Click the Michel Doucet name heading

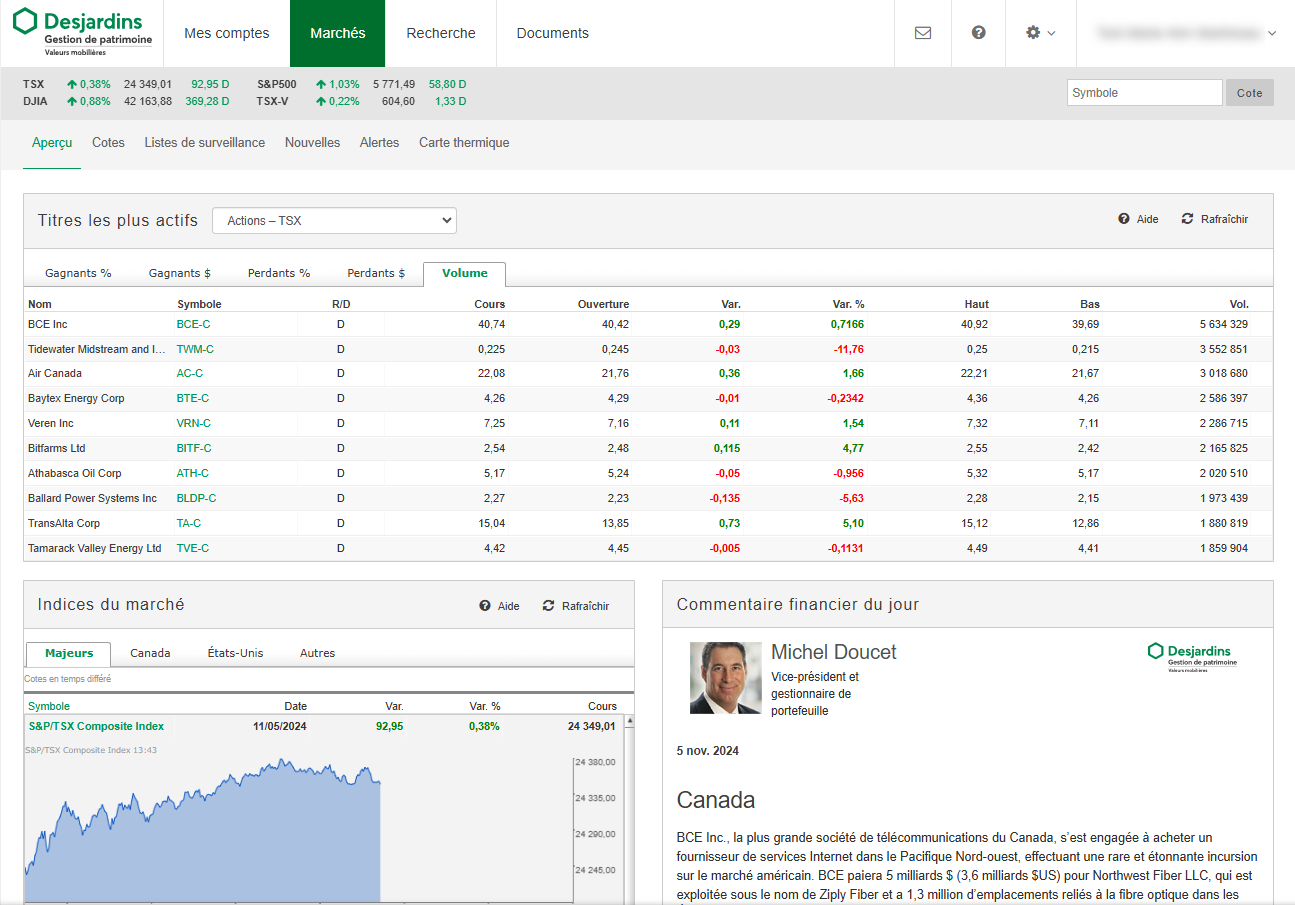[x=834, y=652]
